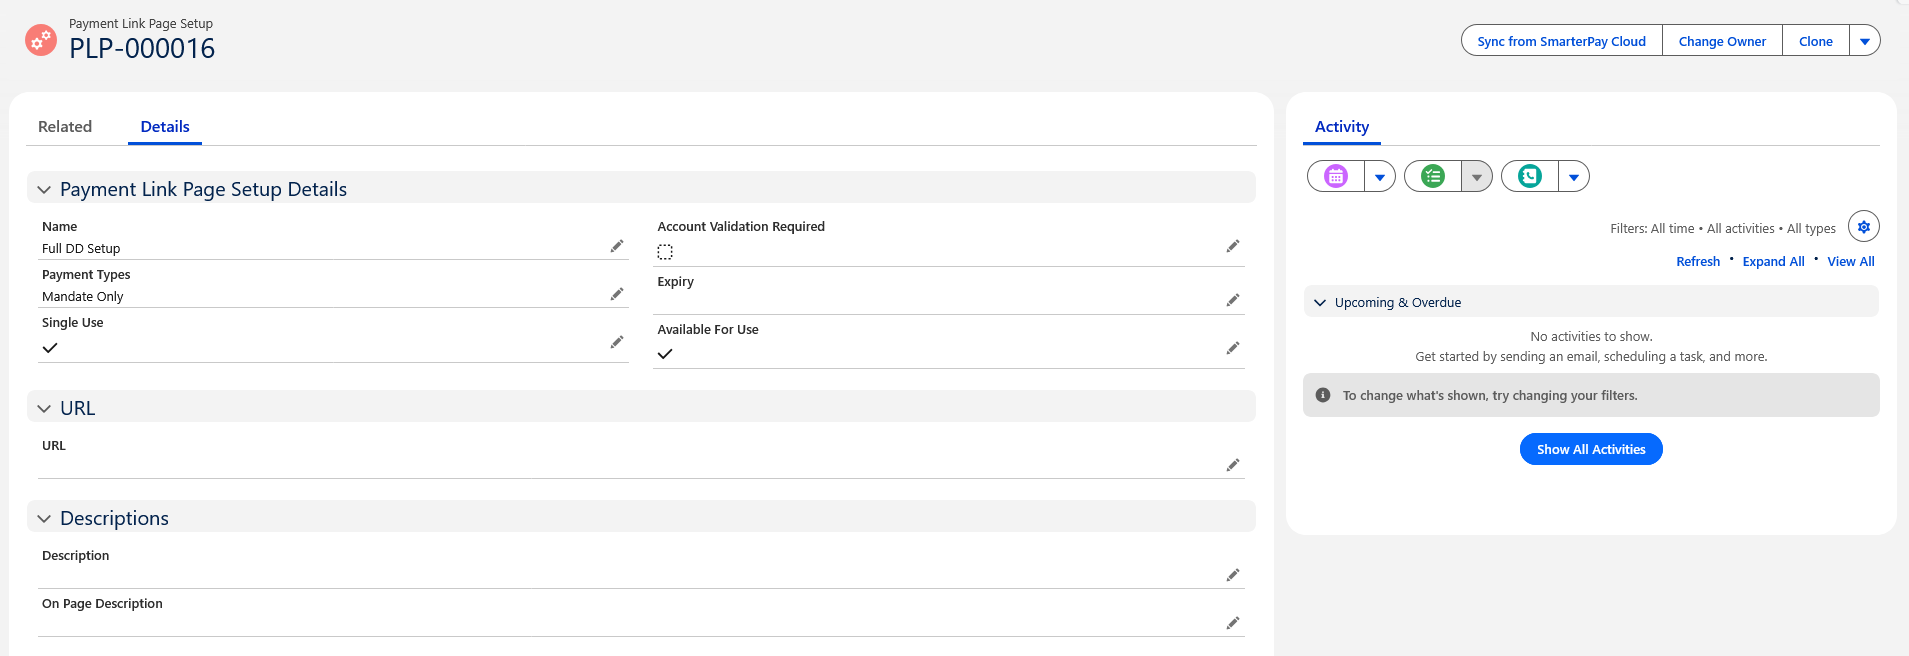Click the Expand All link

1773,262
